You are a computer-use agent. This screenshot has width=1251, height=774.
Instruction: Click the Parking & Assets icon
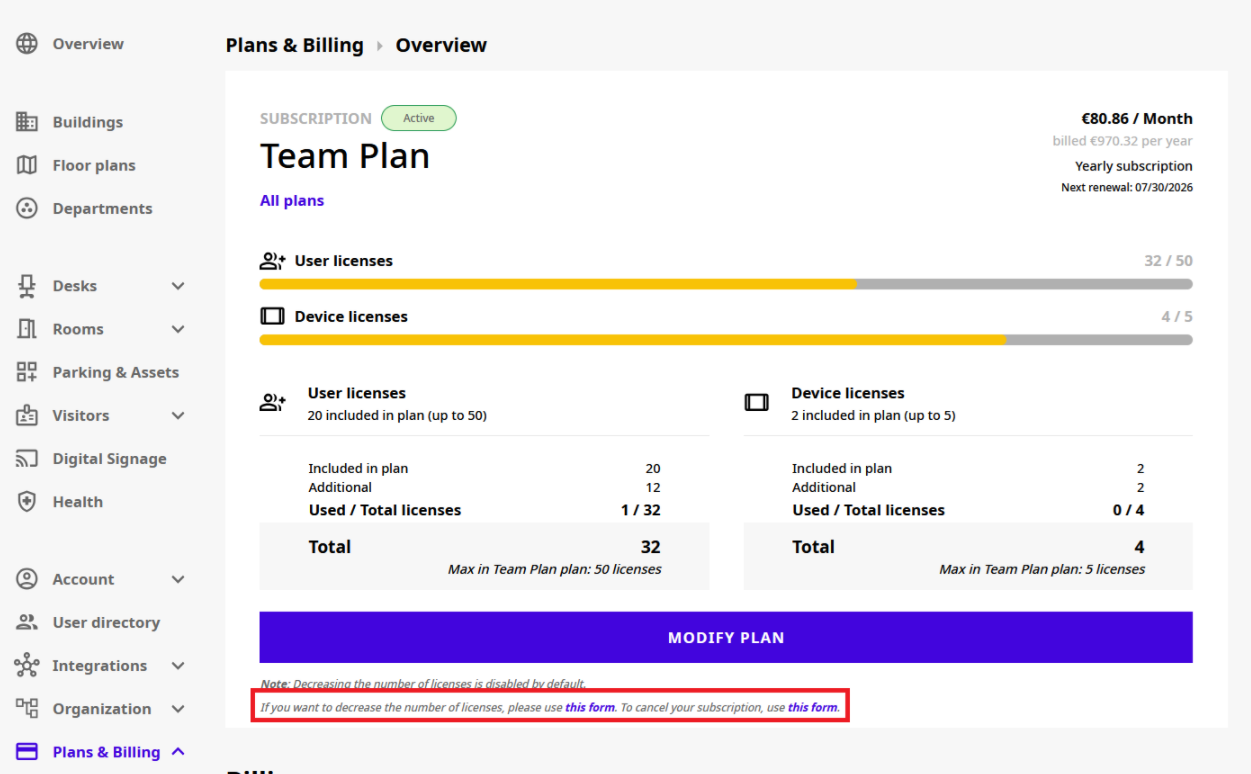coord(27,372)
